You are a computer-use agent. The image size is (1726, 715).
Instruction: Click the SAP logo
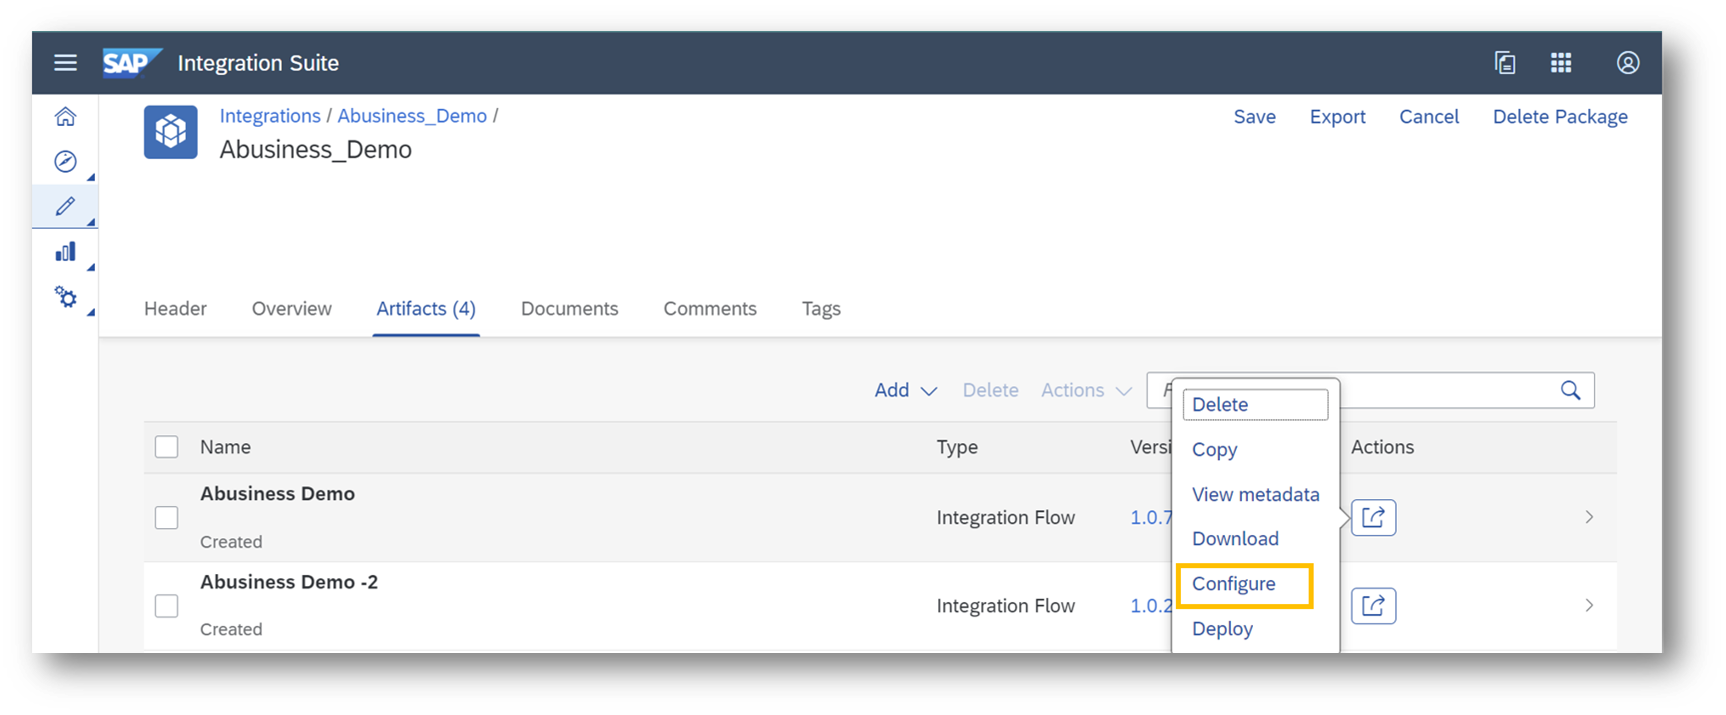pyautogui.click(x=131, y=63)
